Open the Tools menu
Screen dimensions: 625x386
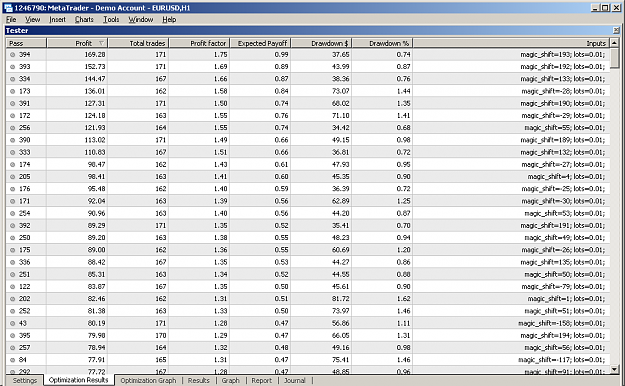coord(111,20)
